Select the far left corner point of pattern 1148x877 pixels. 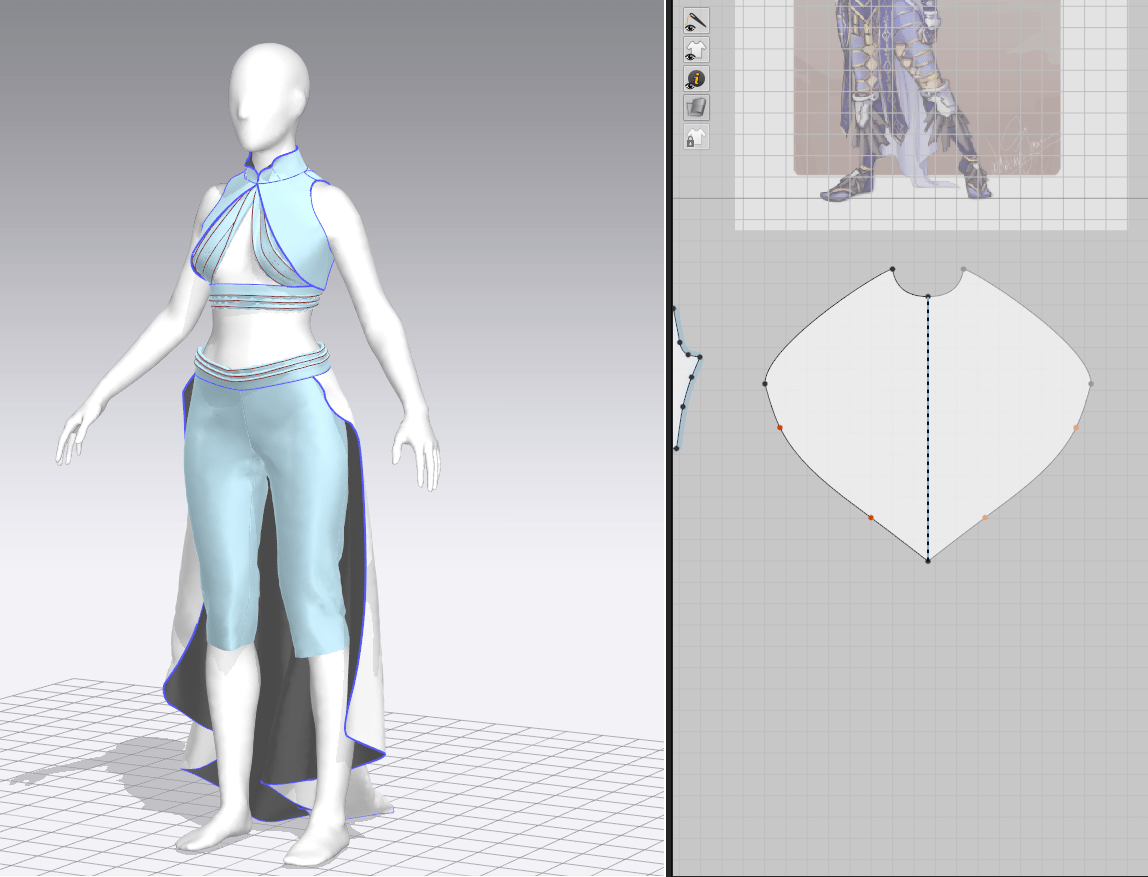click(x=765, y=383)
